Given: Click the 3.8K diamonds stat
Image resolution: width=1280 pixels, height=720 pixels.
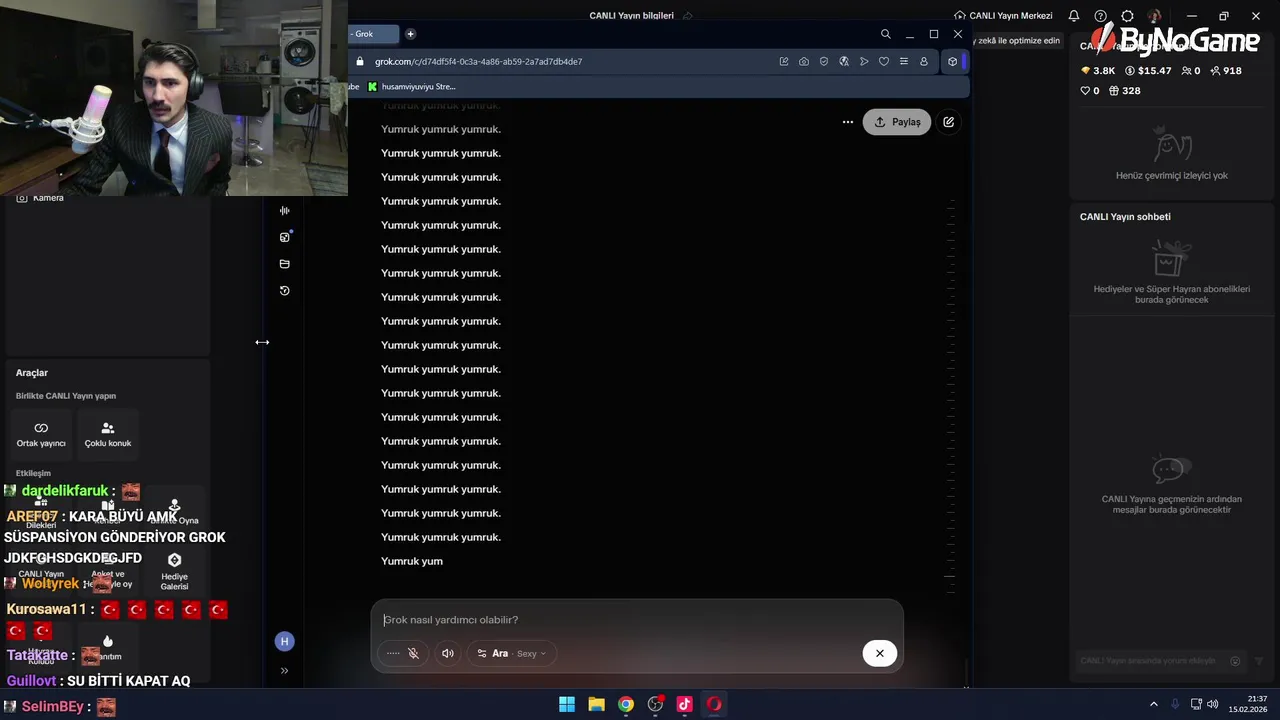Looking at the screenshot, I should pos(1098,71).
